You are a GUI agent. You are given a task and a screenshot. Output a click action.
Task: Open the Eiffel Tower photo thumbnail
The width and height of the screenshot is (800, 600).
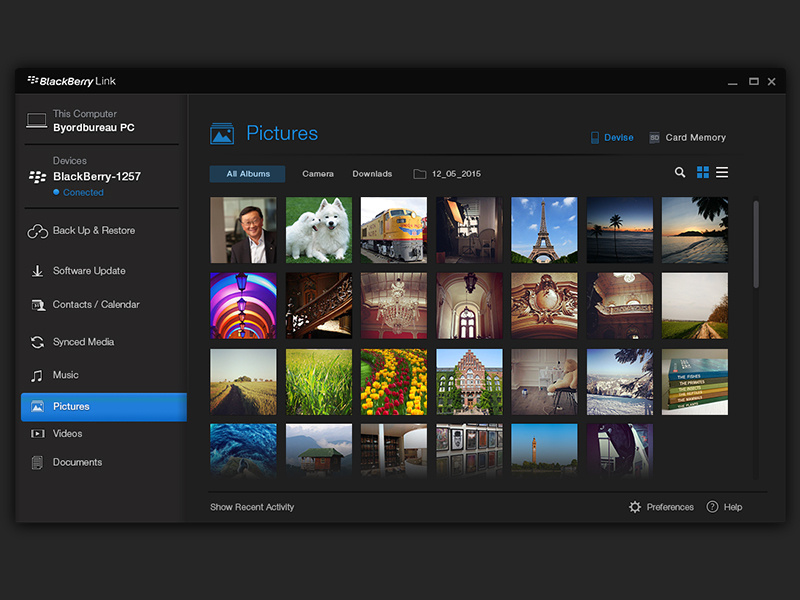point(544,230)
